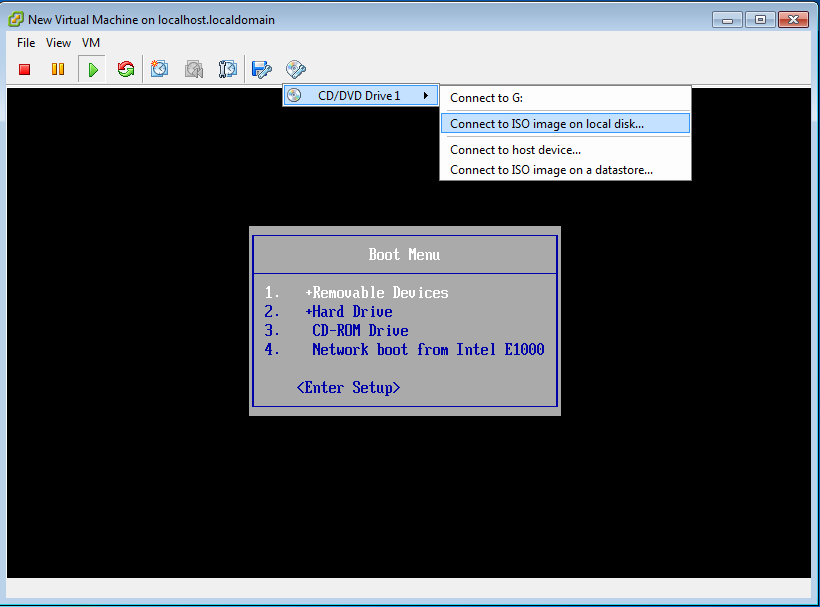Open the VM menu
The image size is (820, 607).
90,43
